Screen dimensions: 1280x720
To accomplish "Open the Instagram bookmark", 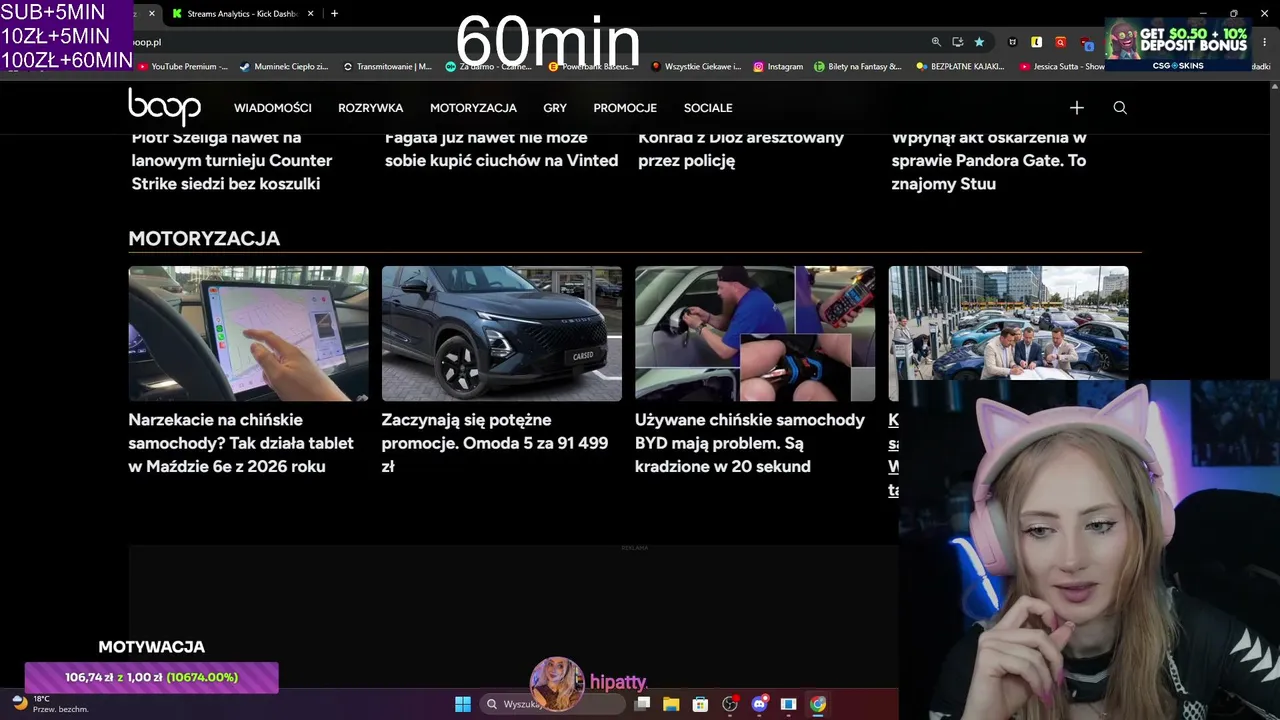I will (x=778, y=67).
